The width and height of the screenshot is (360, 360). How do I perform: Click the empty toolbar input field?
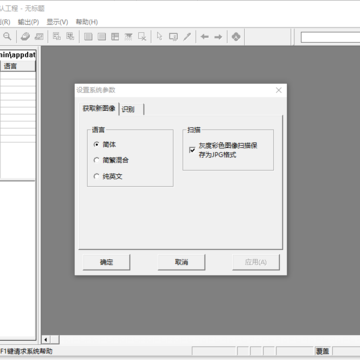330,37
